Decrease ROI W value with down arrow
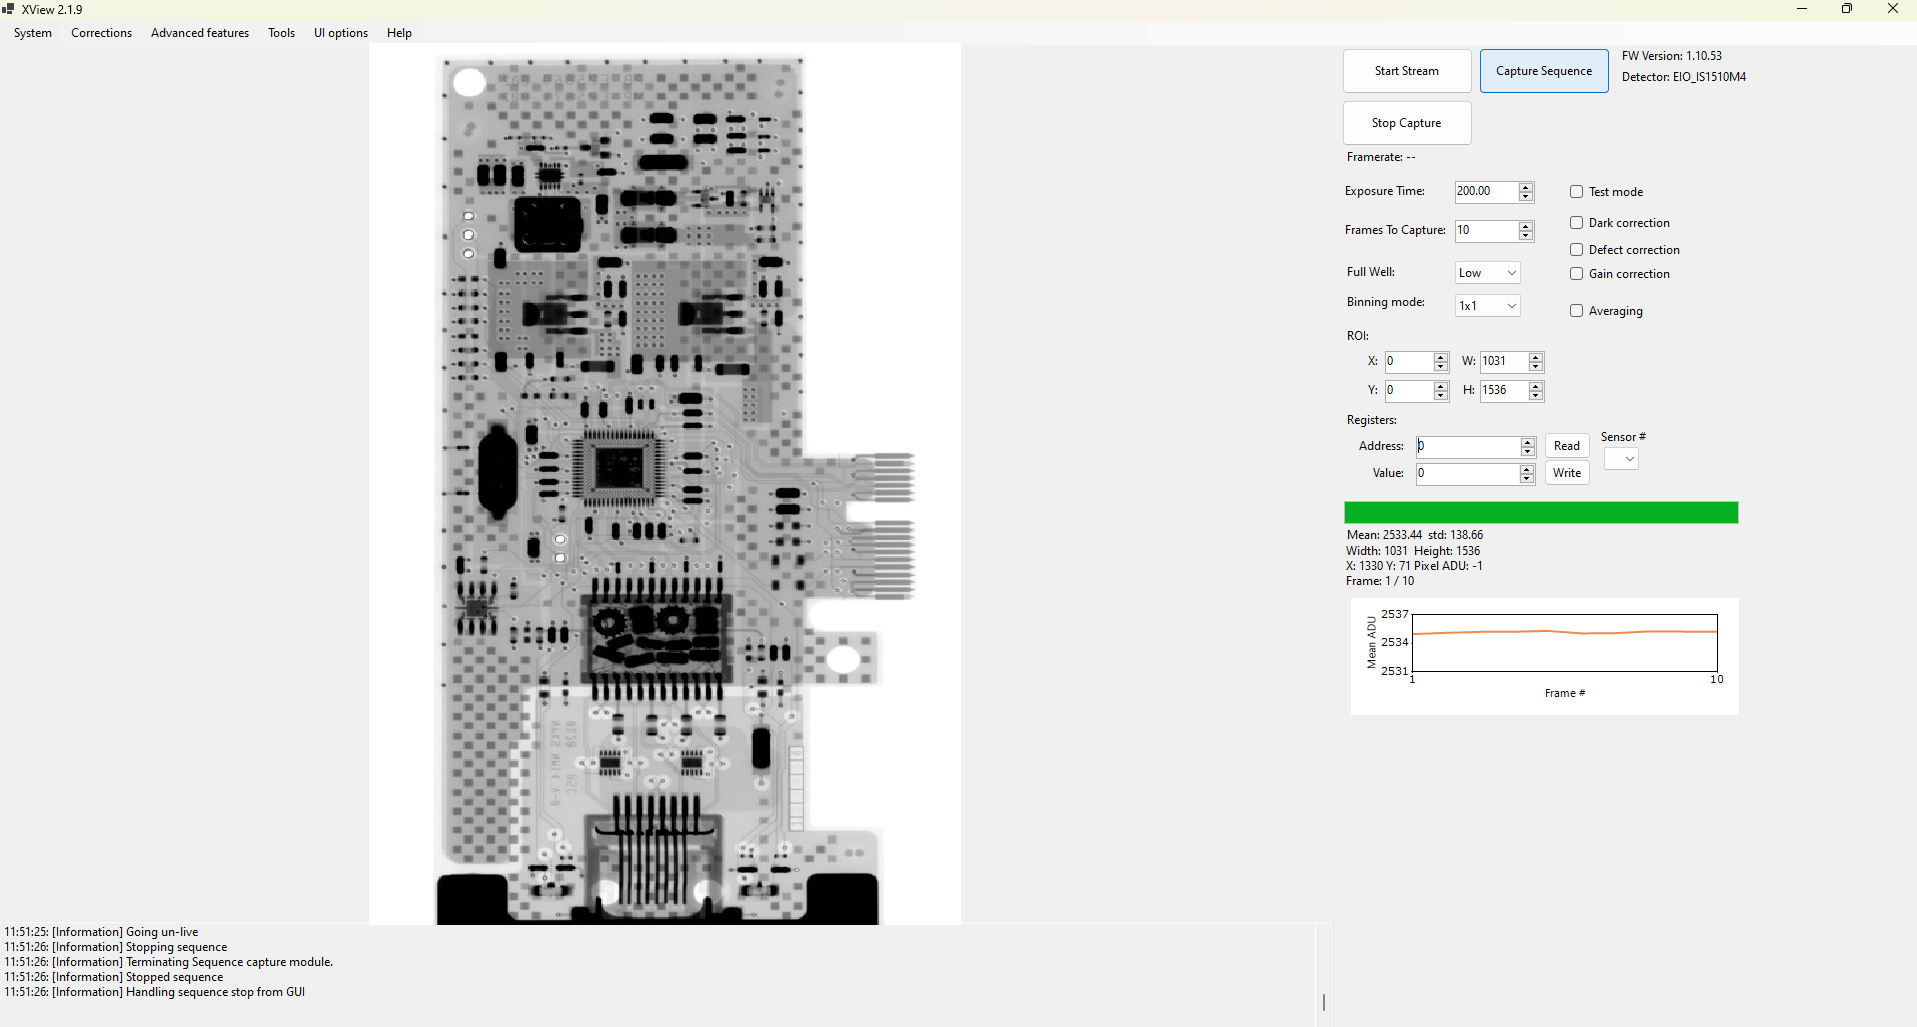The width and height of the screenshot is (1917, 1027). (1537, 367)
